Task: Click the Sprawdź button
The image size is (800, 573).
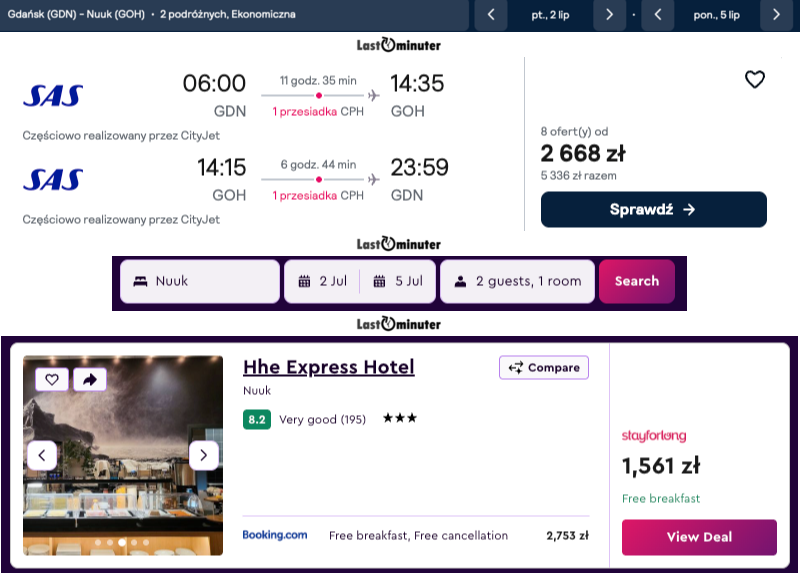Action: tap(654, 209)
